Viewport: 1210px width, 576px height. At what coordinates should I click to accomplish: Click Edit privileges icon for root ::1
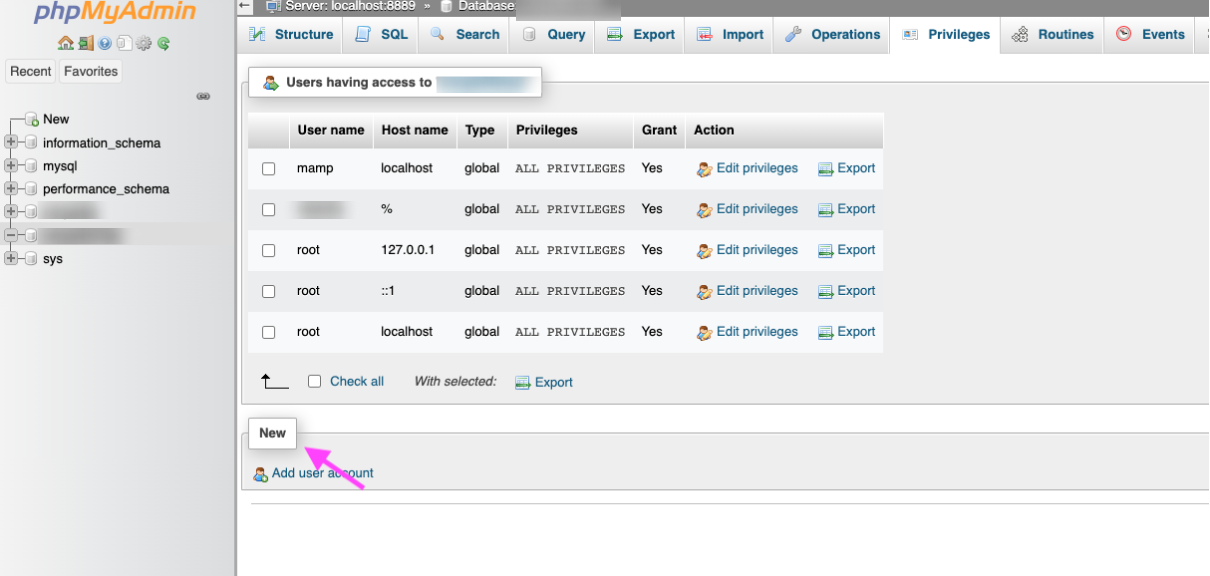pos(704,292)
